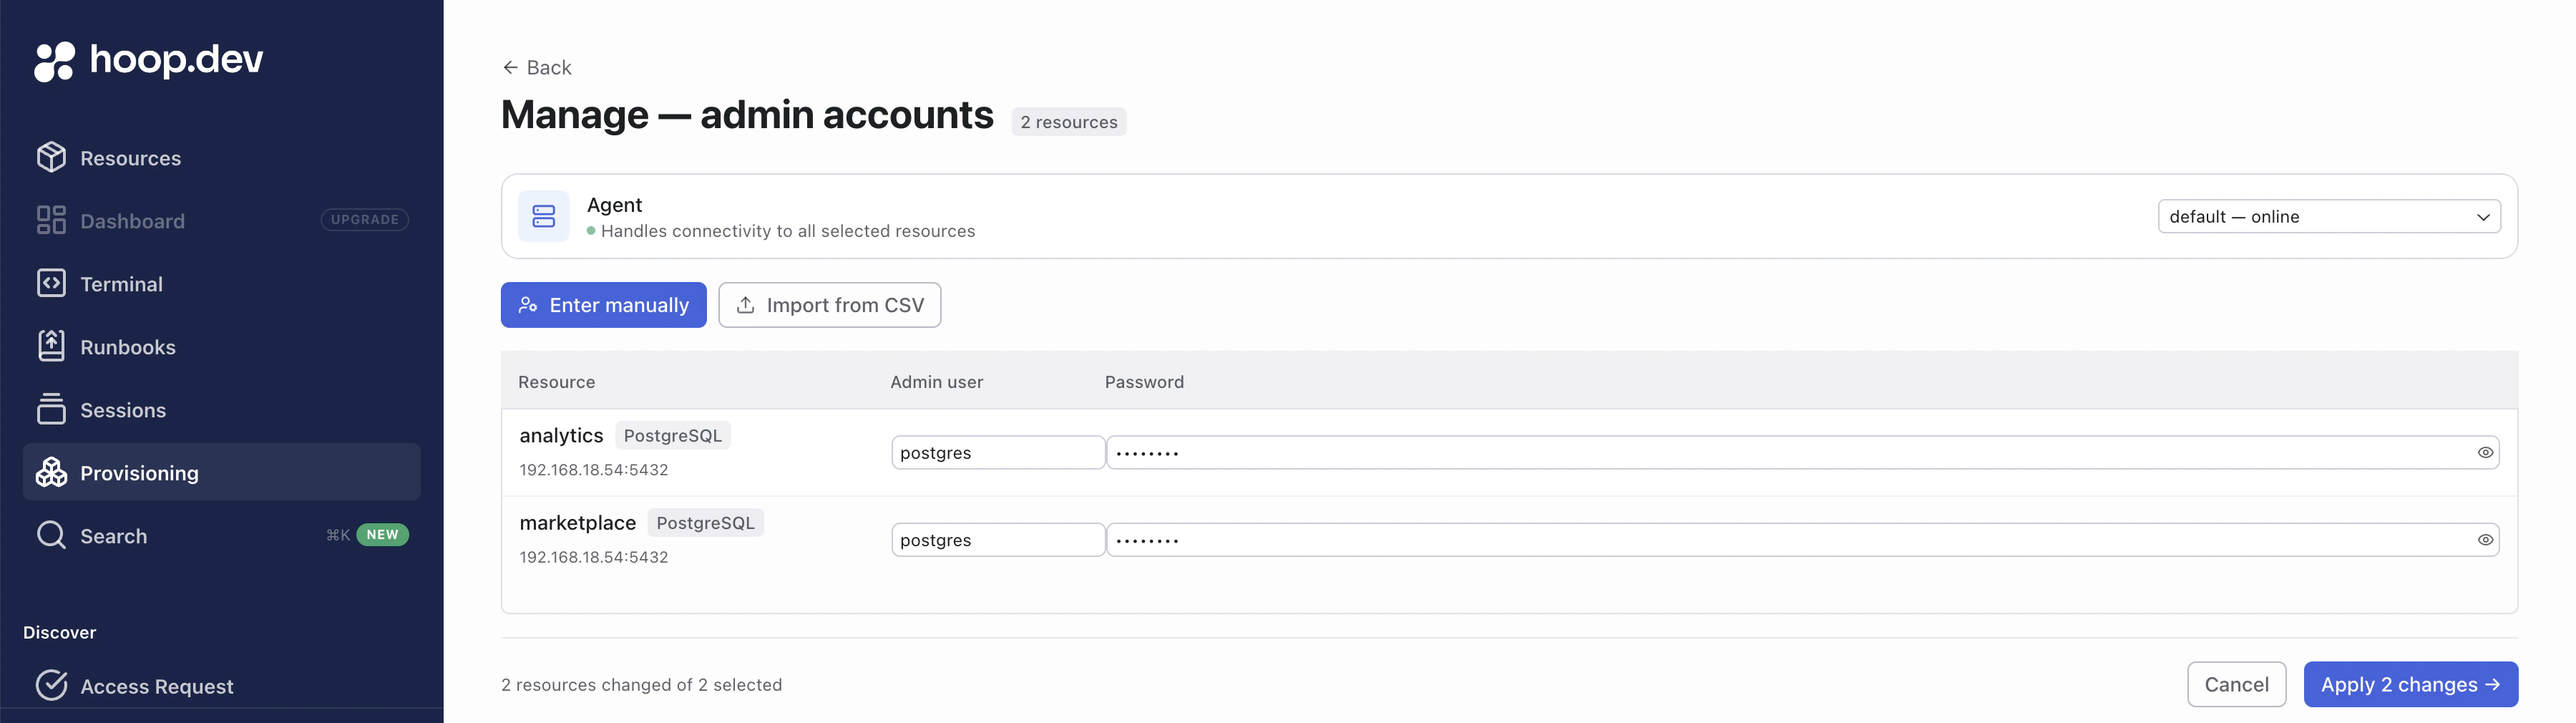This screenshot has height=723, width=2576.
Task: Click the user icon on Enter manually
Action: (528, 305)
